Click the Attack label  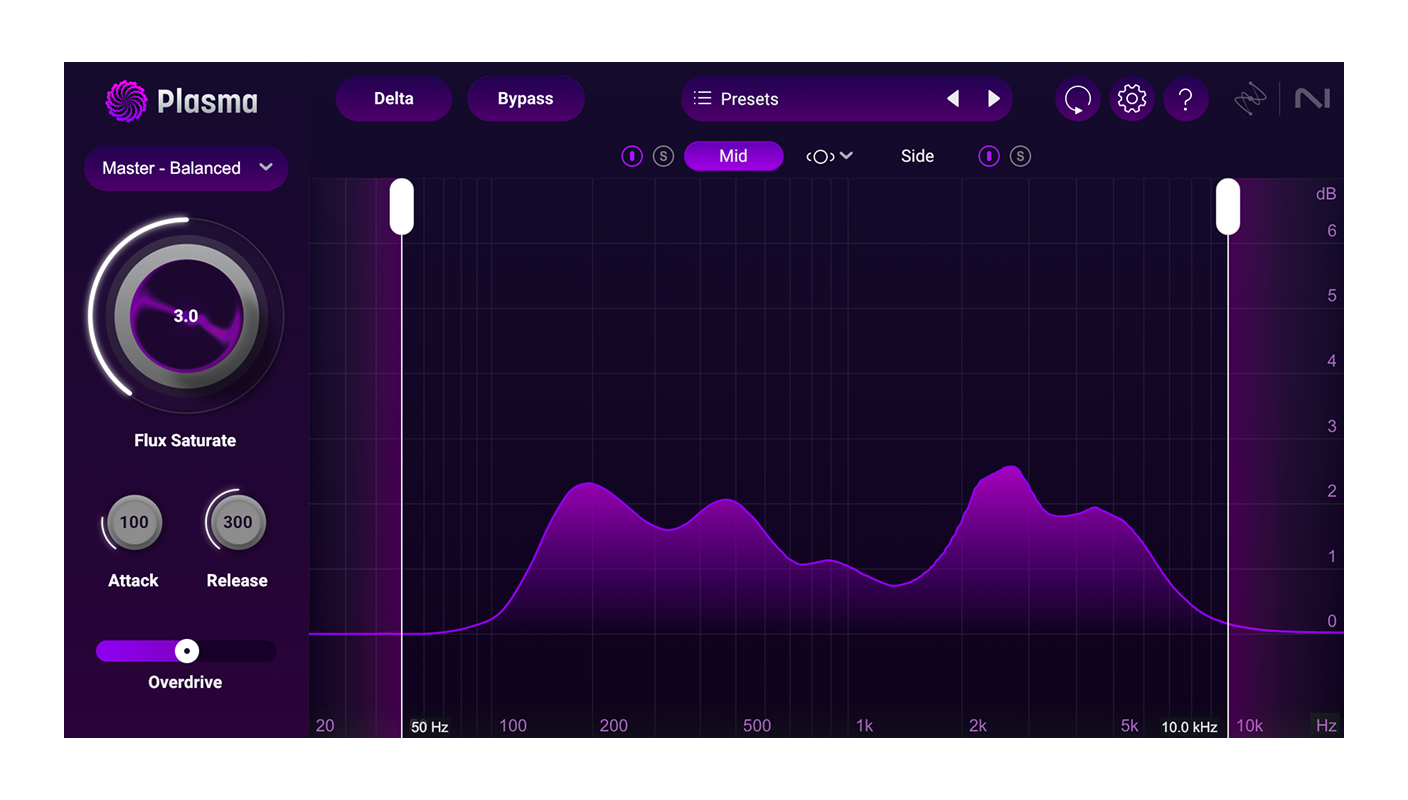coord(133,580)
